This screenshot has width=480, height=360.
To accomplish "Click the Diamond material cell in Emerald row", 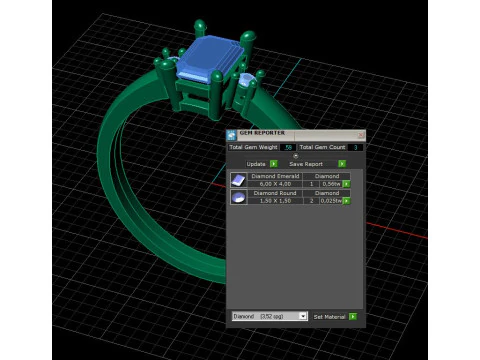I will pos(327,176).
